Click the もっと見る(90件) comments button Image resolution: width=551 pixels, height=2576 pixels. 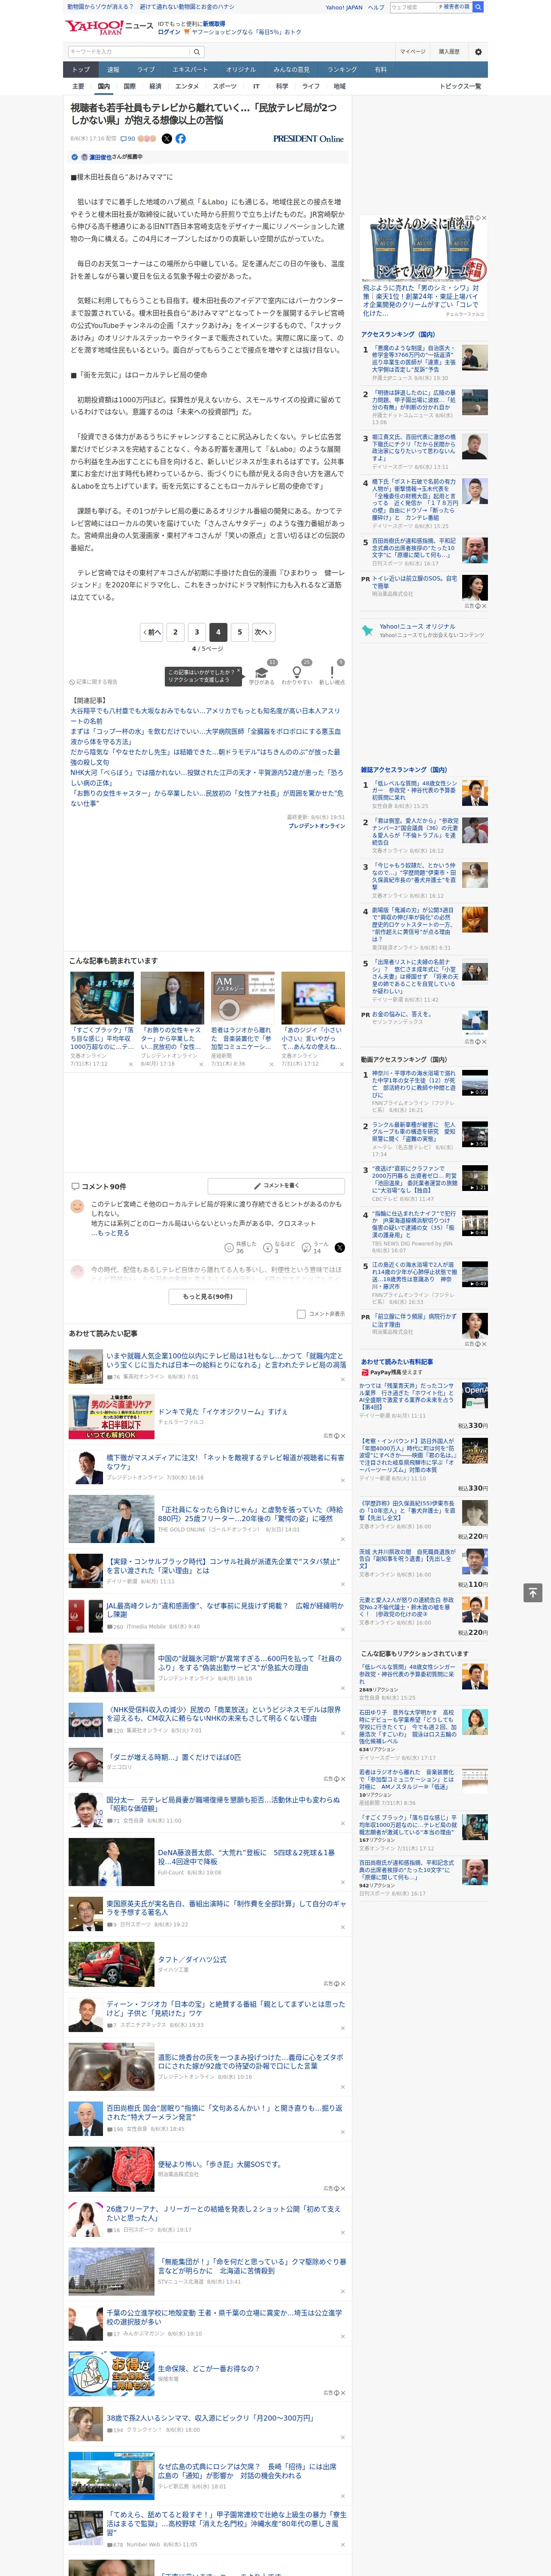pos(208,1296)
